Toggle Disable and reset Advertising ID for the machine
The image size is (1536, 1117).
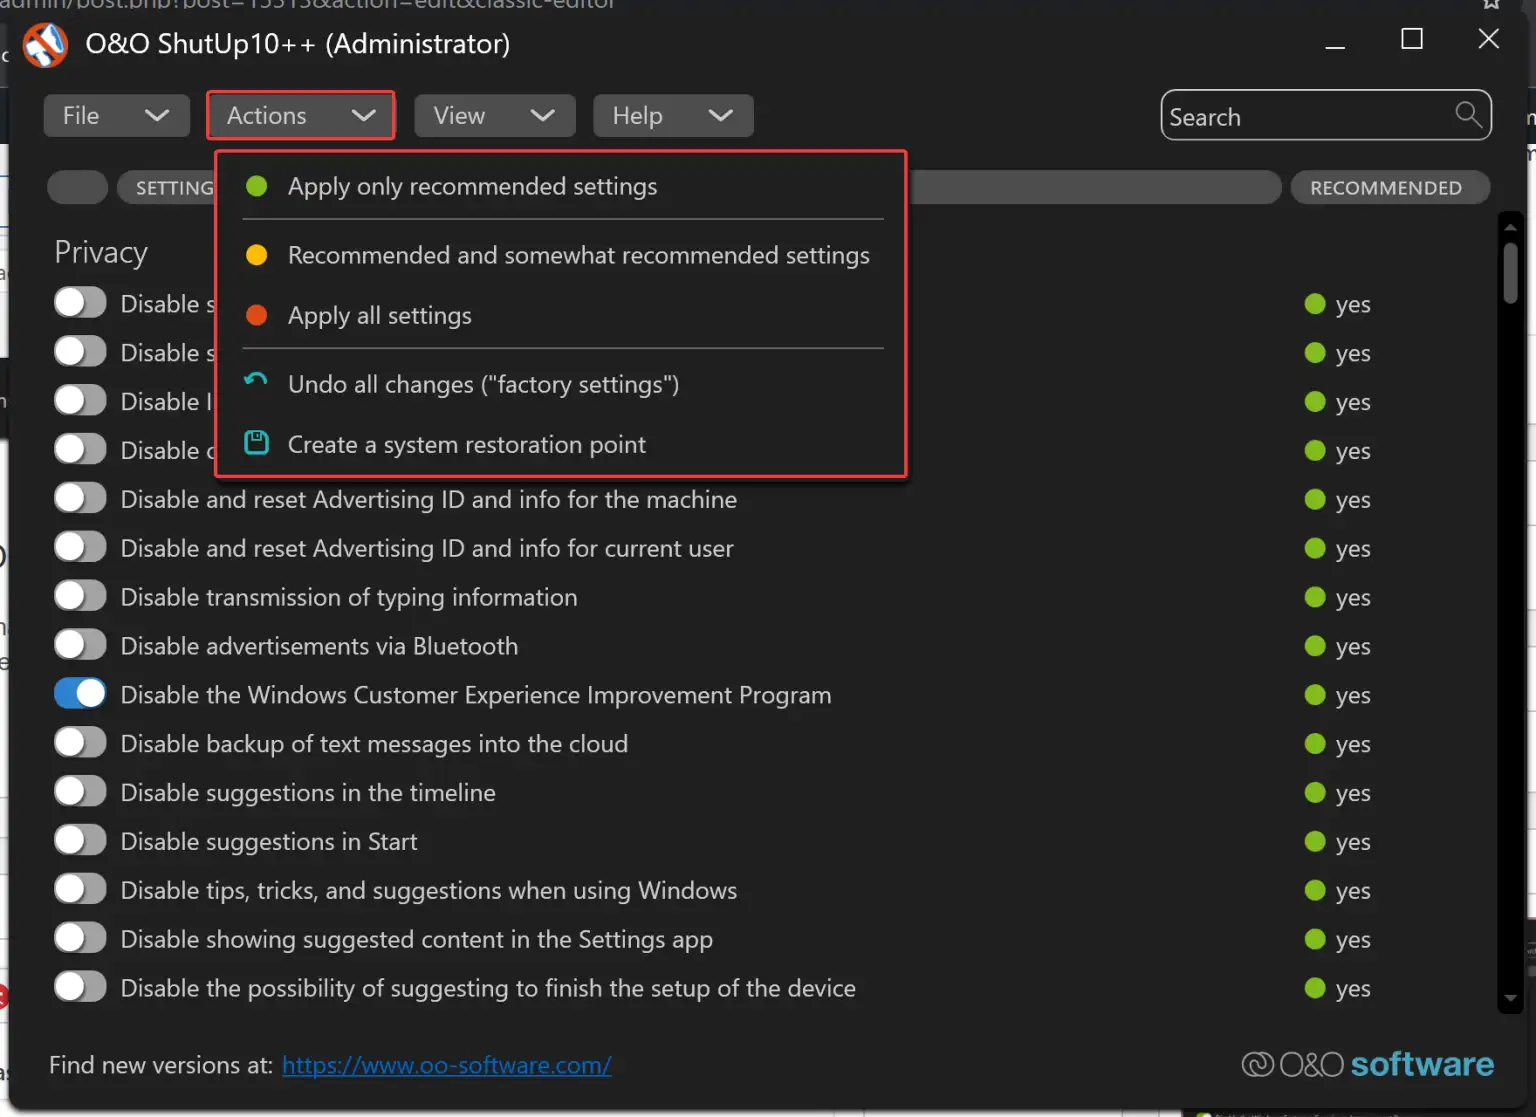(80, 498)
